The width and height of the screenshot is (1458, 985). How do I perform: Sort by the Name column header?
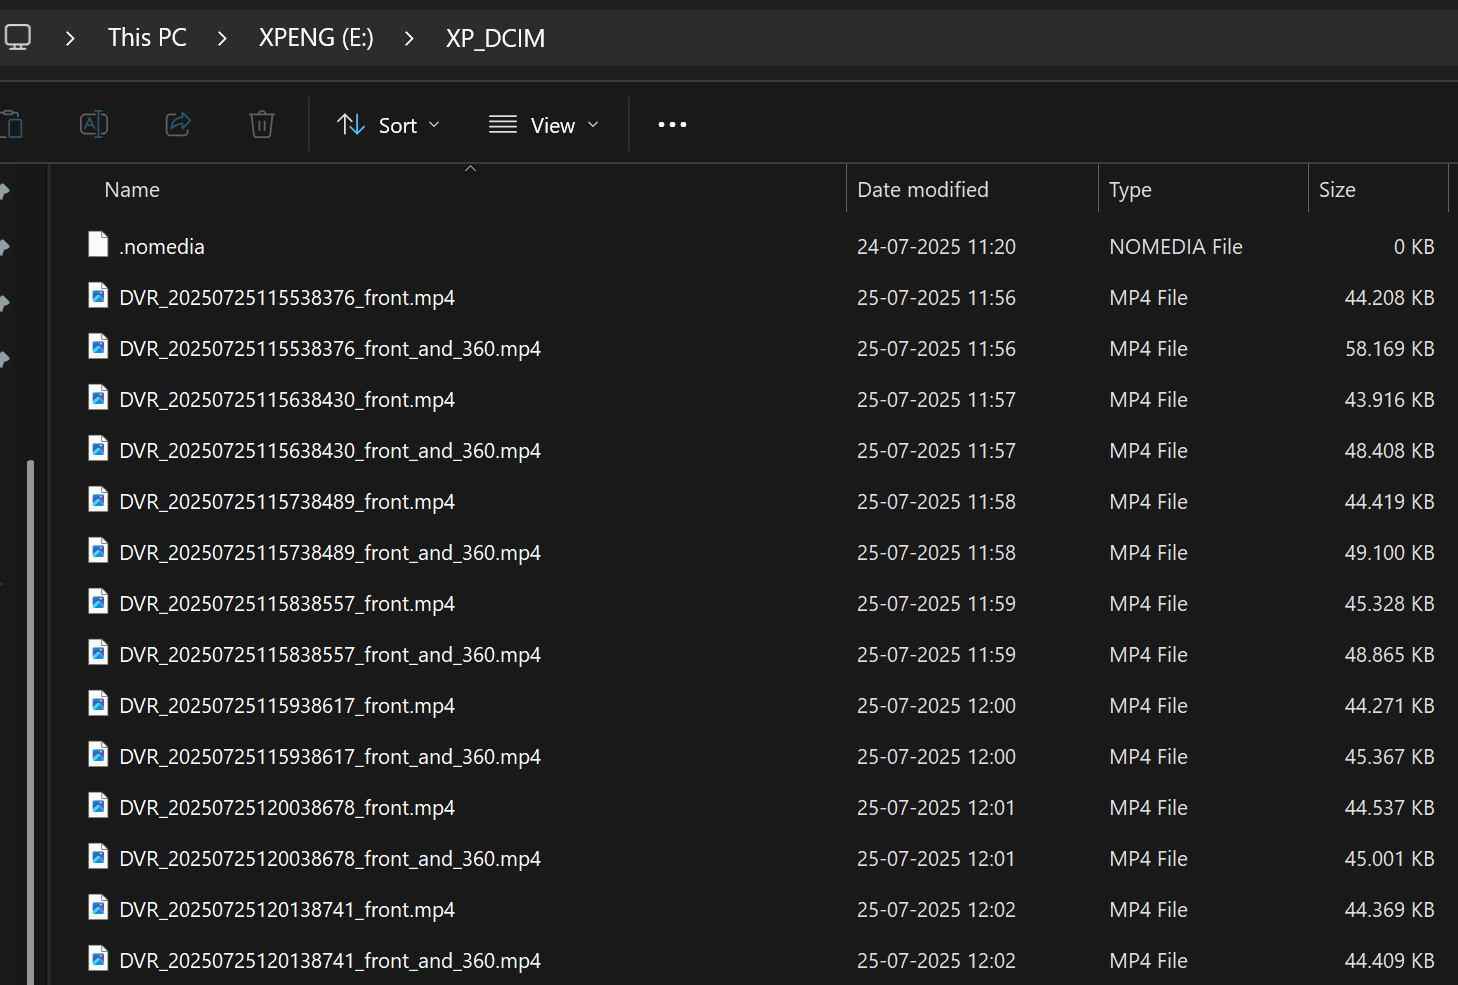click(132, 190)
